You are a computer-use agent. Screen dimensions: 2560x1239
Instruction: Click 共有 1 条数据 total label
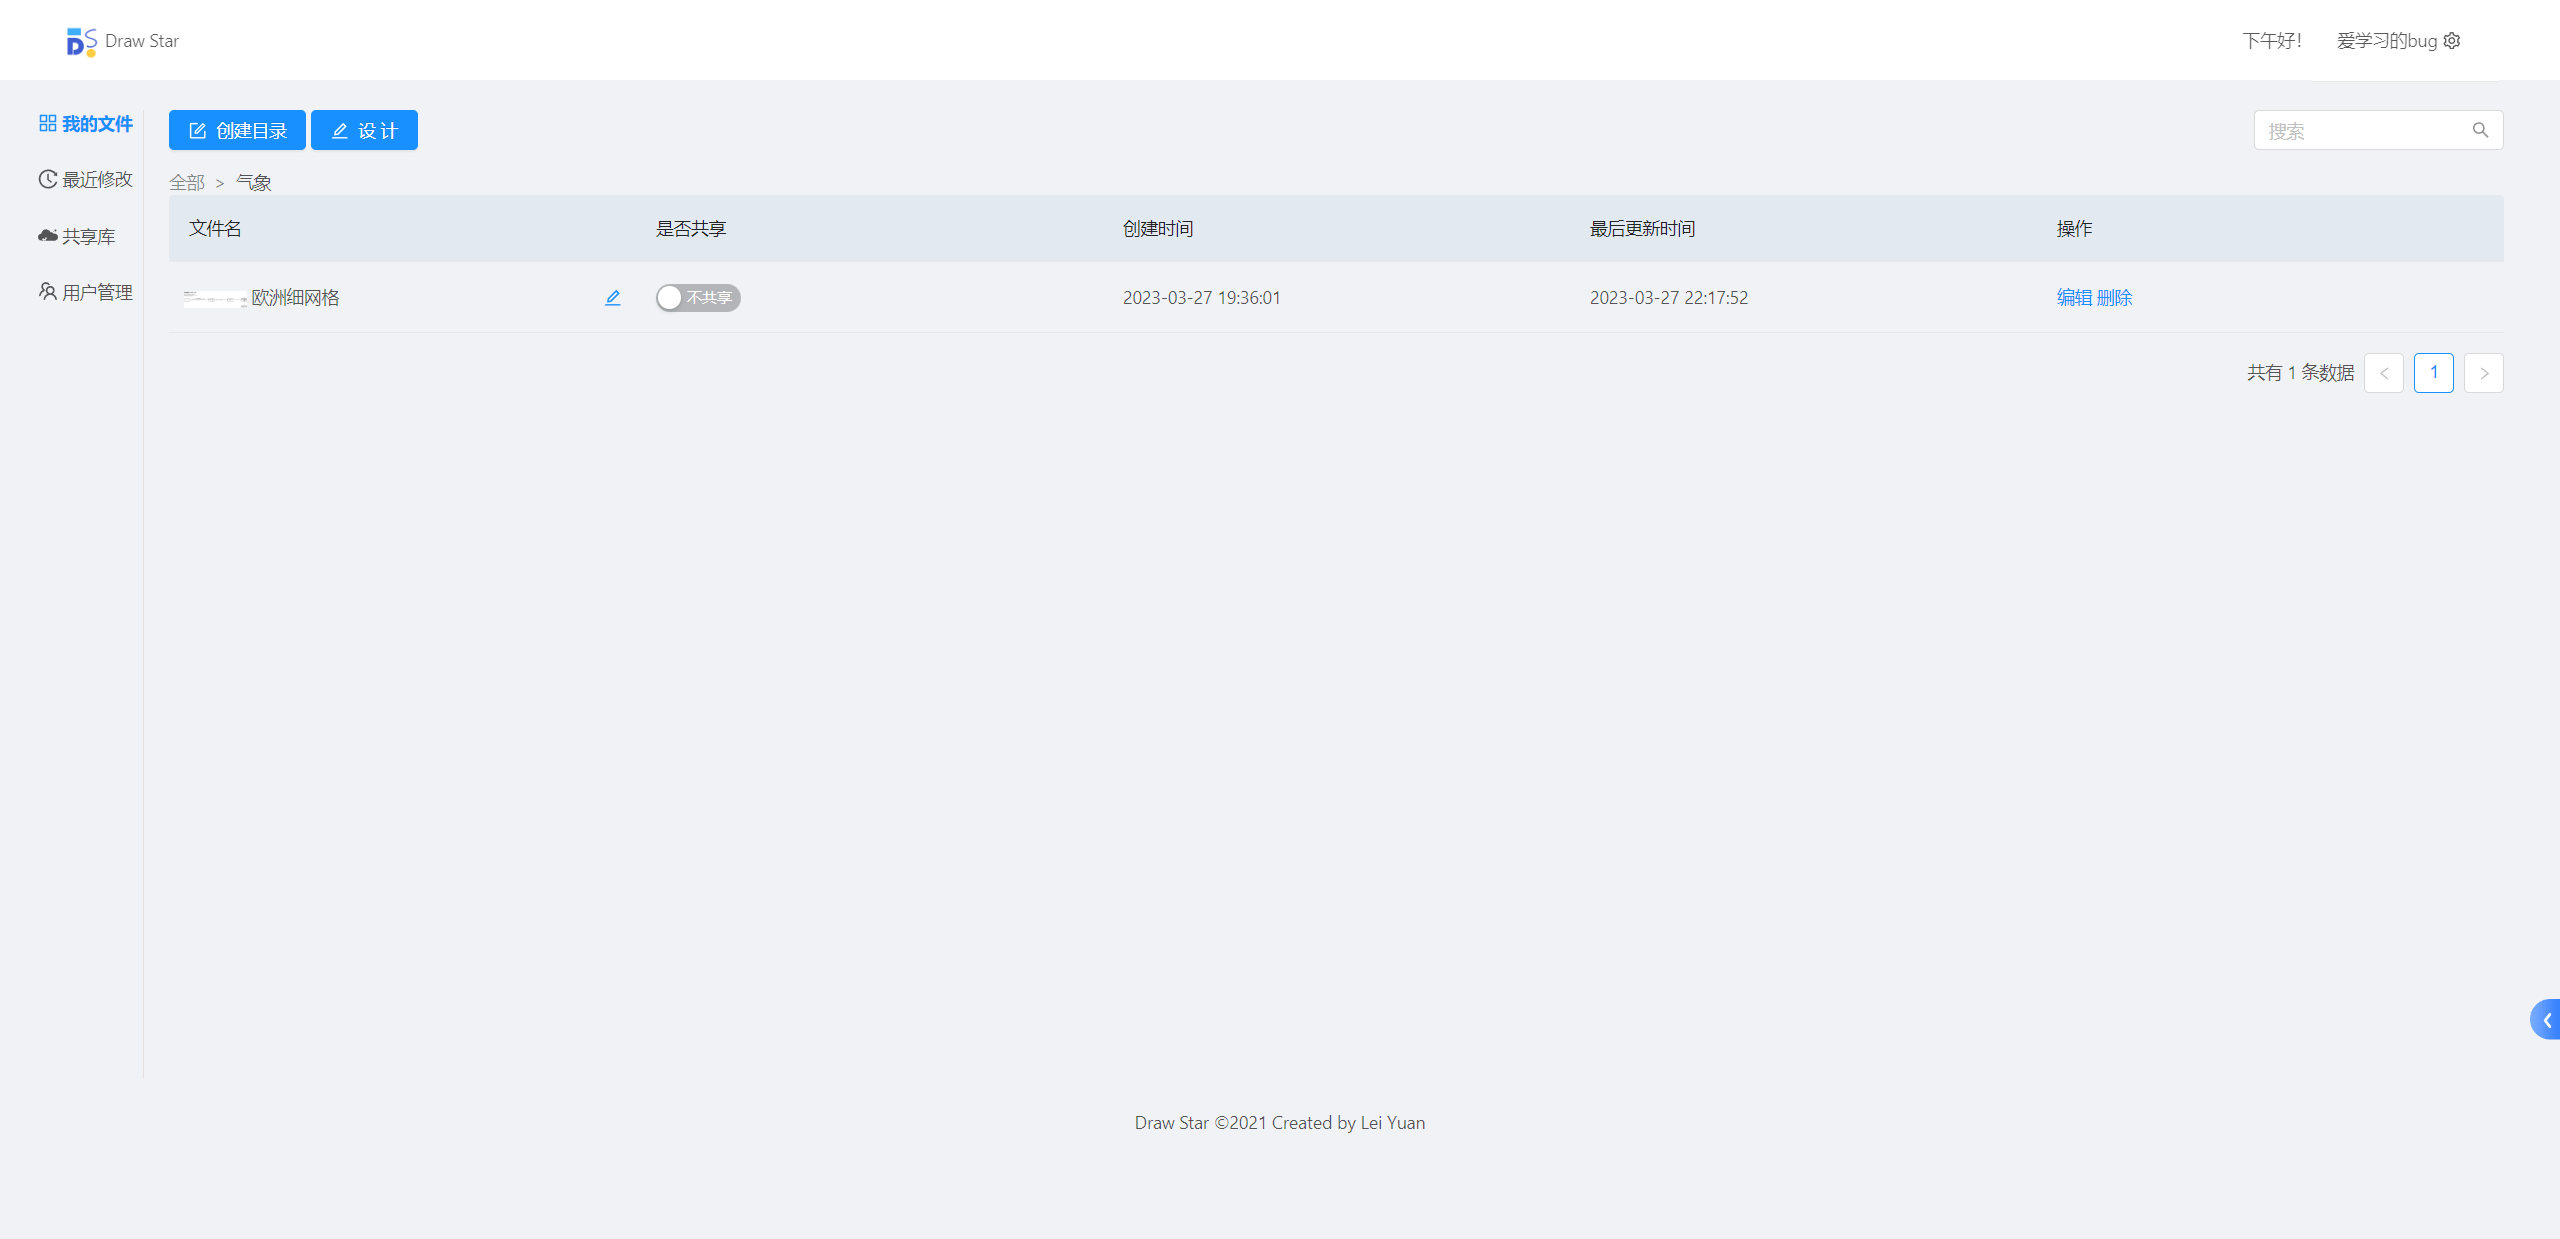[x=2300, y=373]
